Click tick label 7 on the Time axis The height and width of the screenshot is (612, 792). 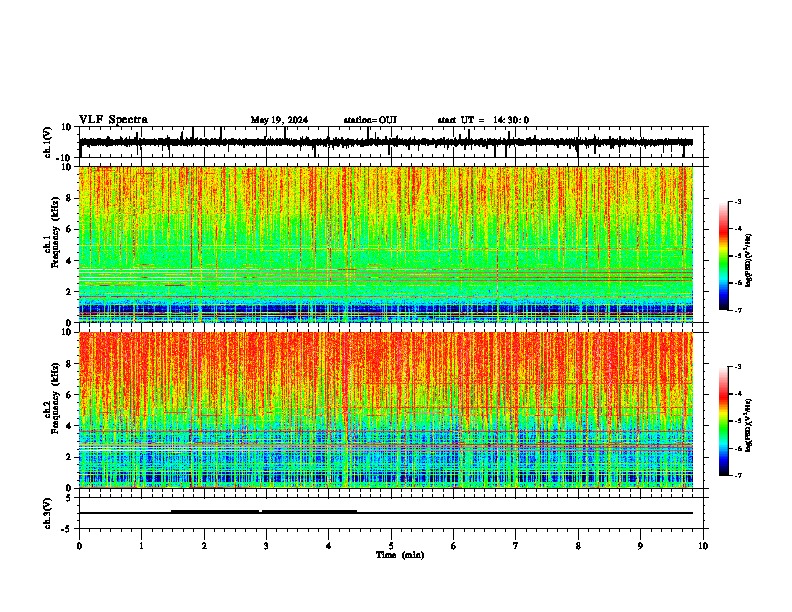point(516,546)
